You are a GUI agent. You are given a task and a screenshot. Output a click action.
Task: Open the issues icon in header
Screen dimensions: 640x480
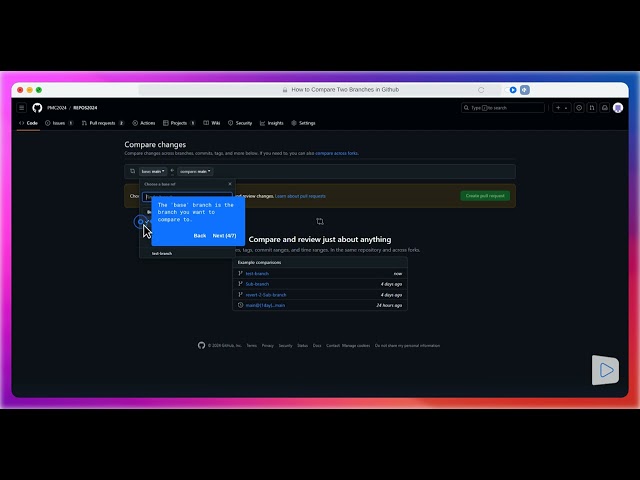(x=579, y=108)
